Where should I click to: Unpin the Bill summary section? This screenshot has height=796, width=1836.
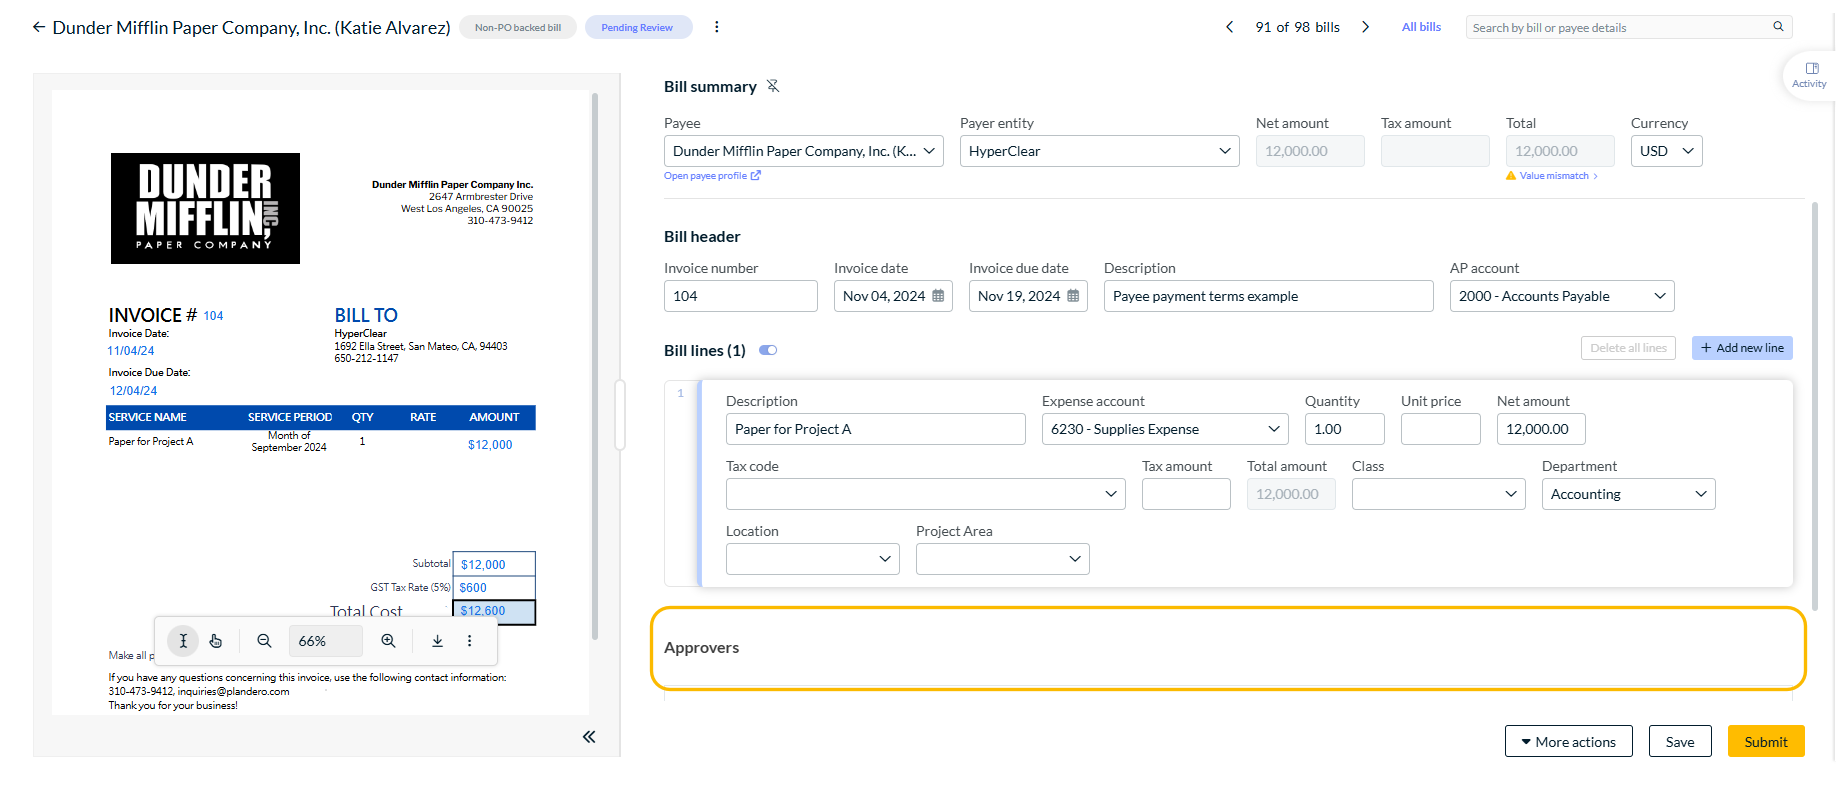773,86
